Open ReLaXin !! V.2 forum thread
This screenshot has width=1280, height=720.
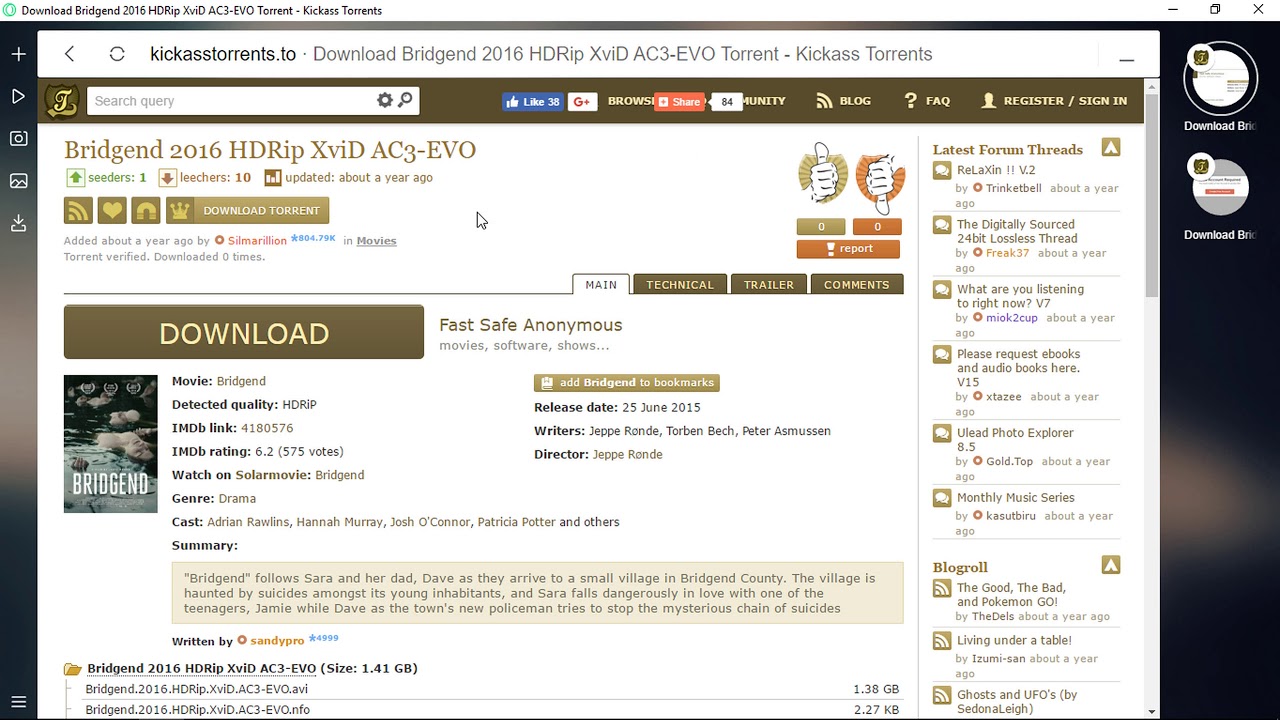996,170
